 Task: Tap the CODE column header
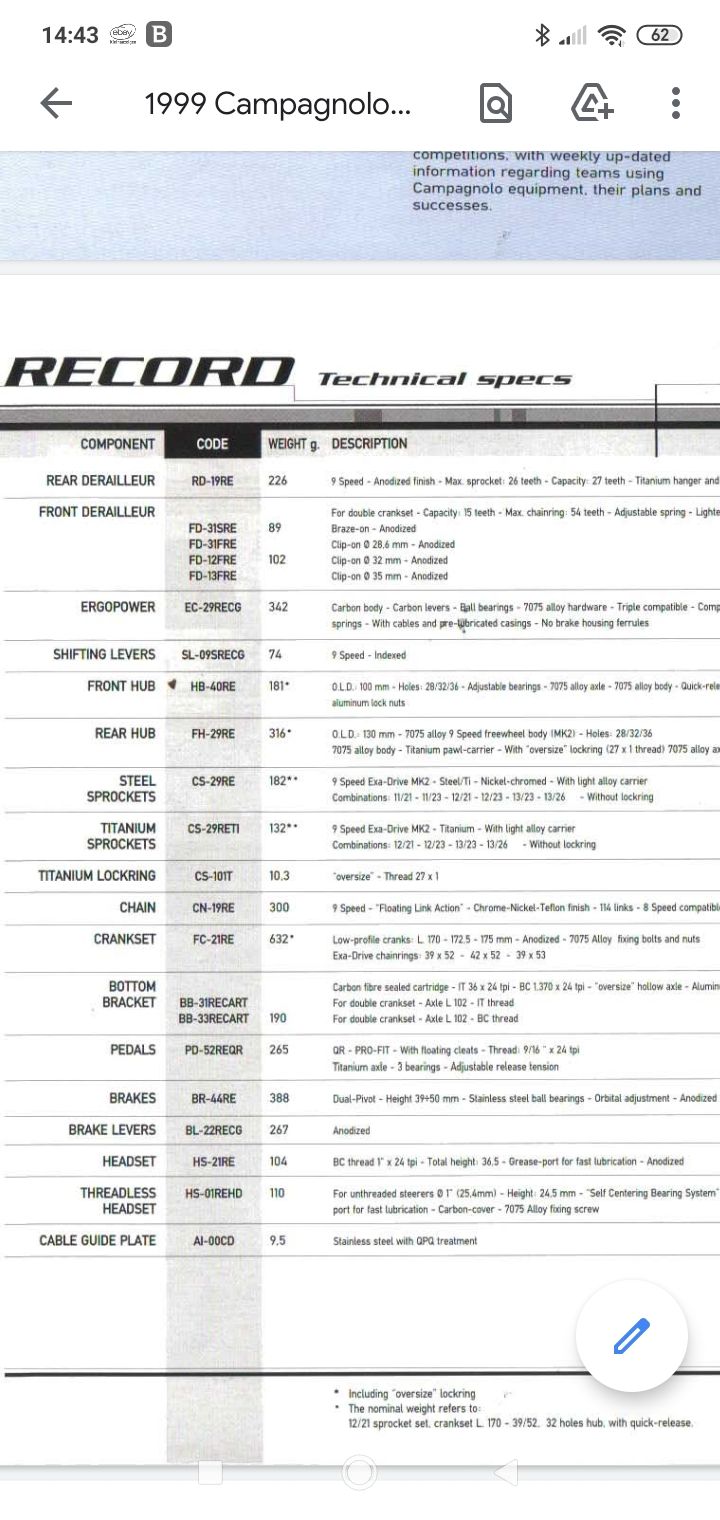213,444
